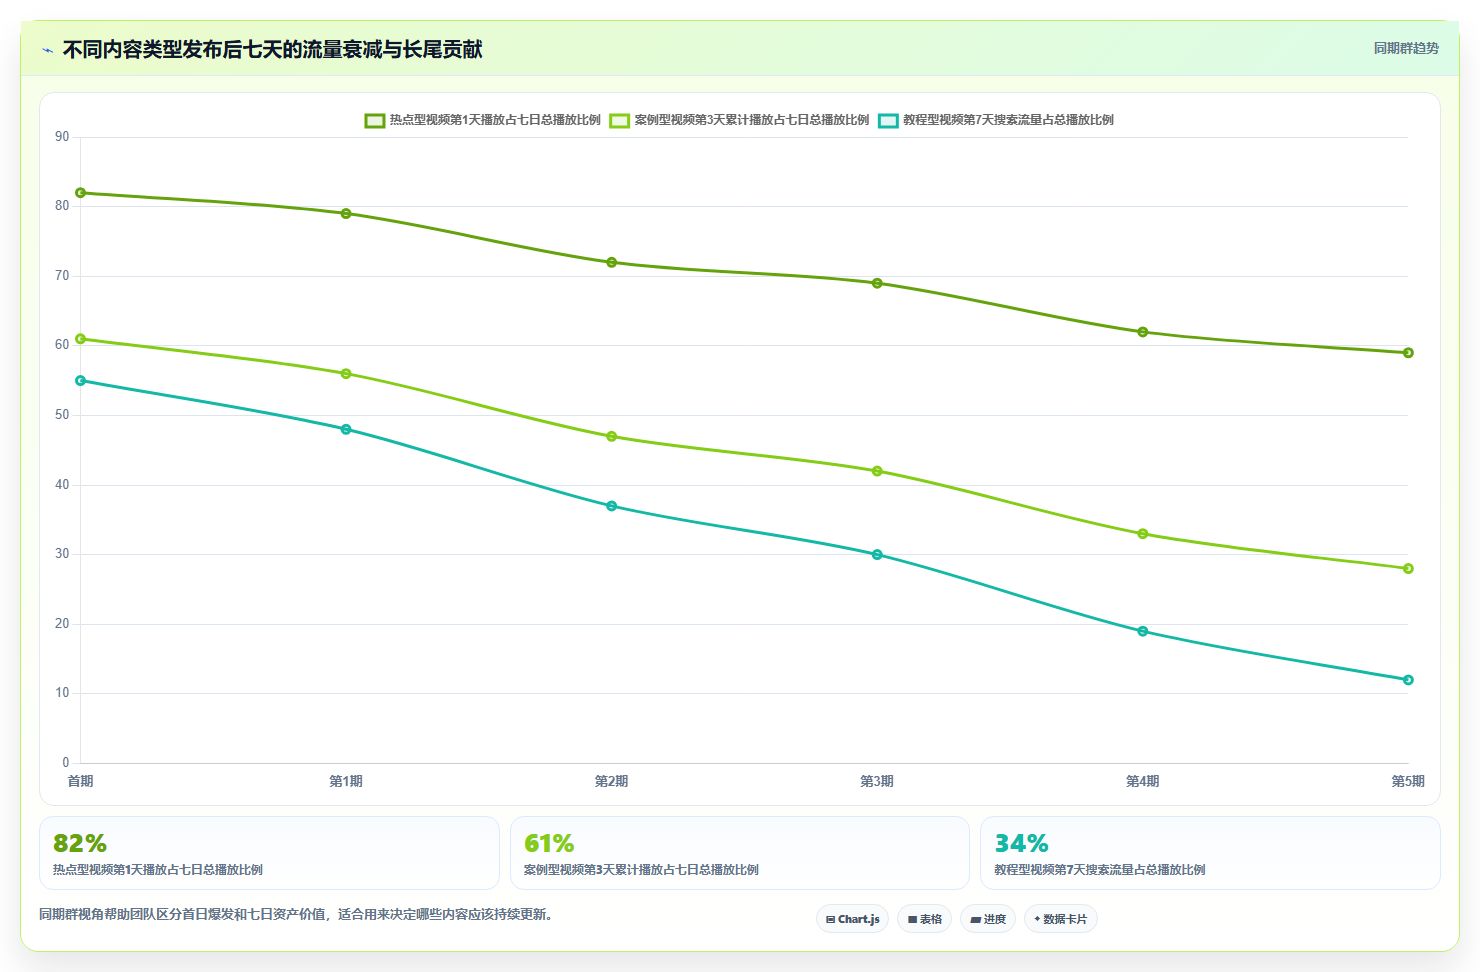Click teal data point at 首期 (55)

(81, 381)
